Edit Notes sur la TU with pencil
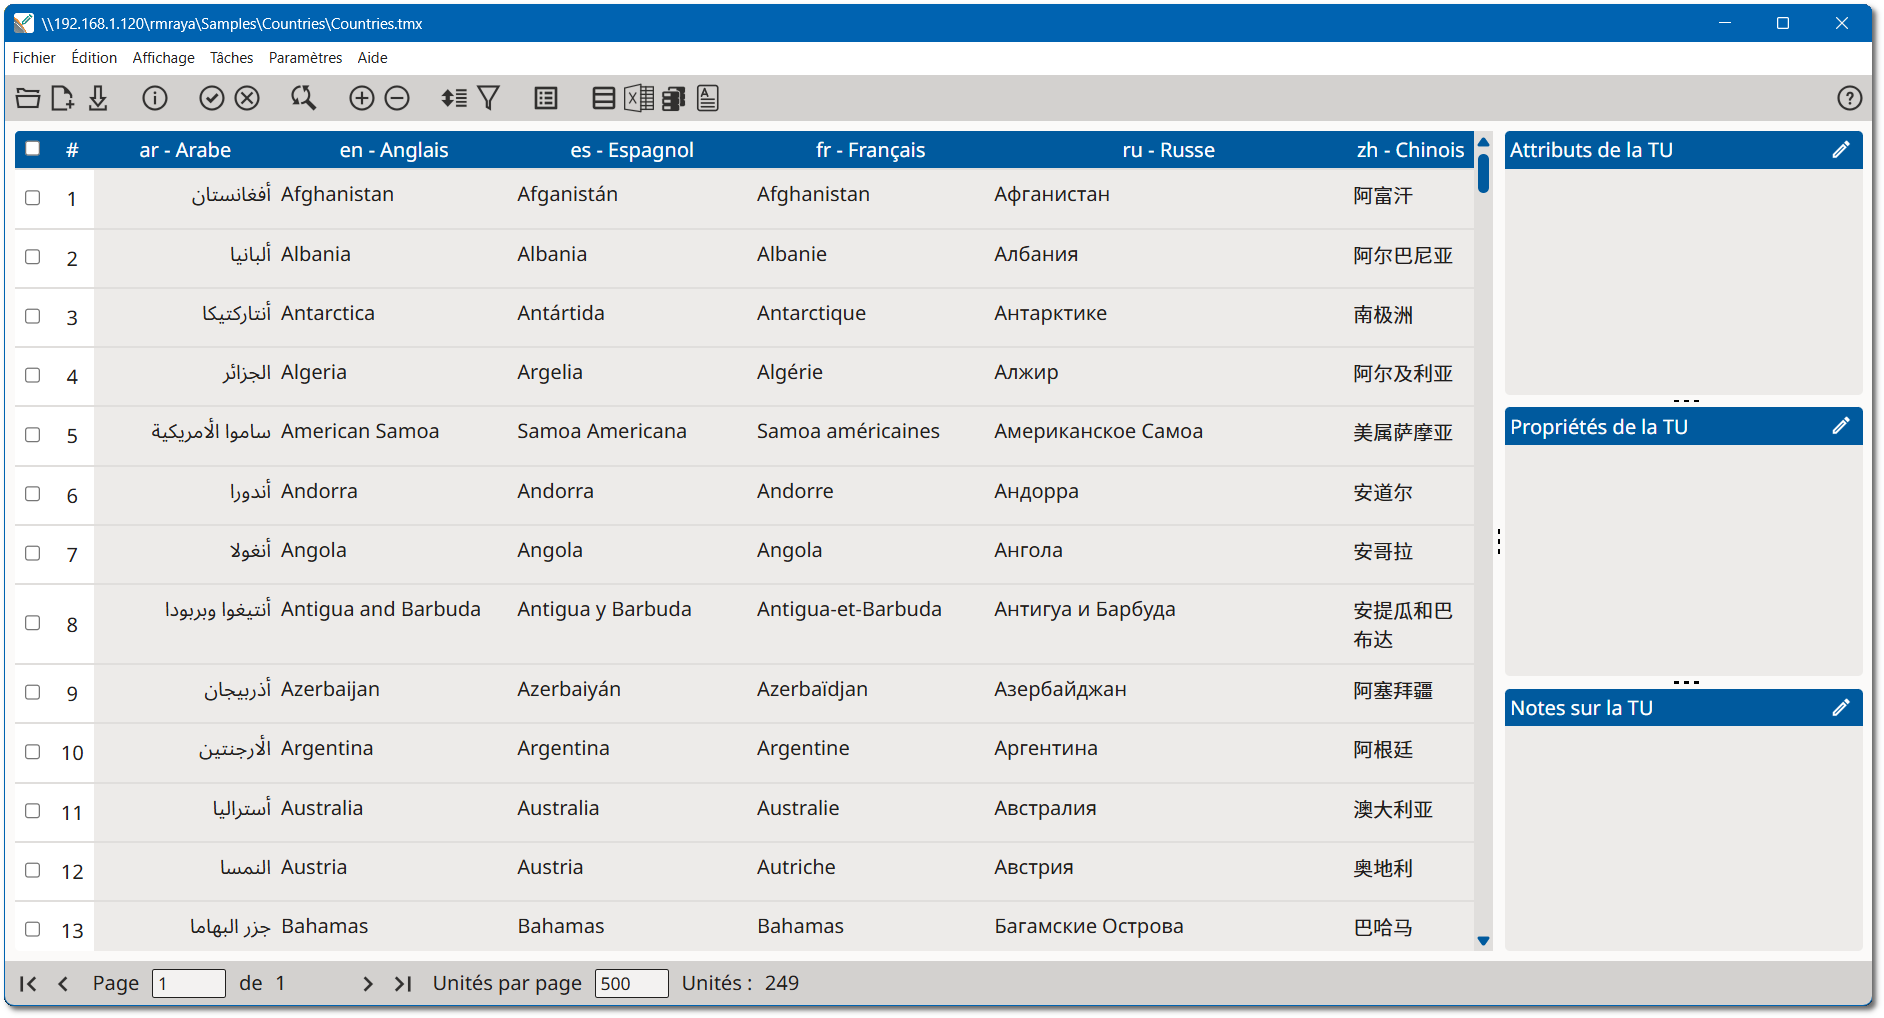 pos(1841,708)
